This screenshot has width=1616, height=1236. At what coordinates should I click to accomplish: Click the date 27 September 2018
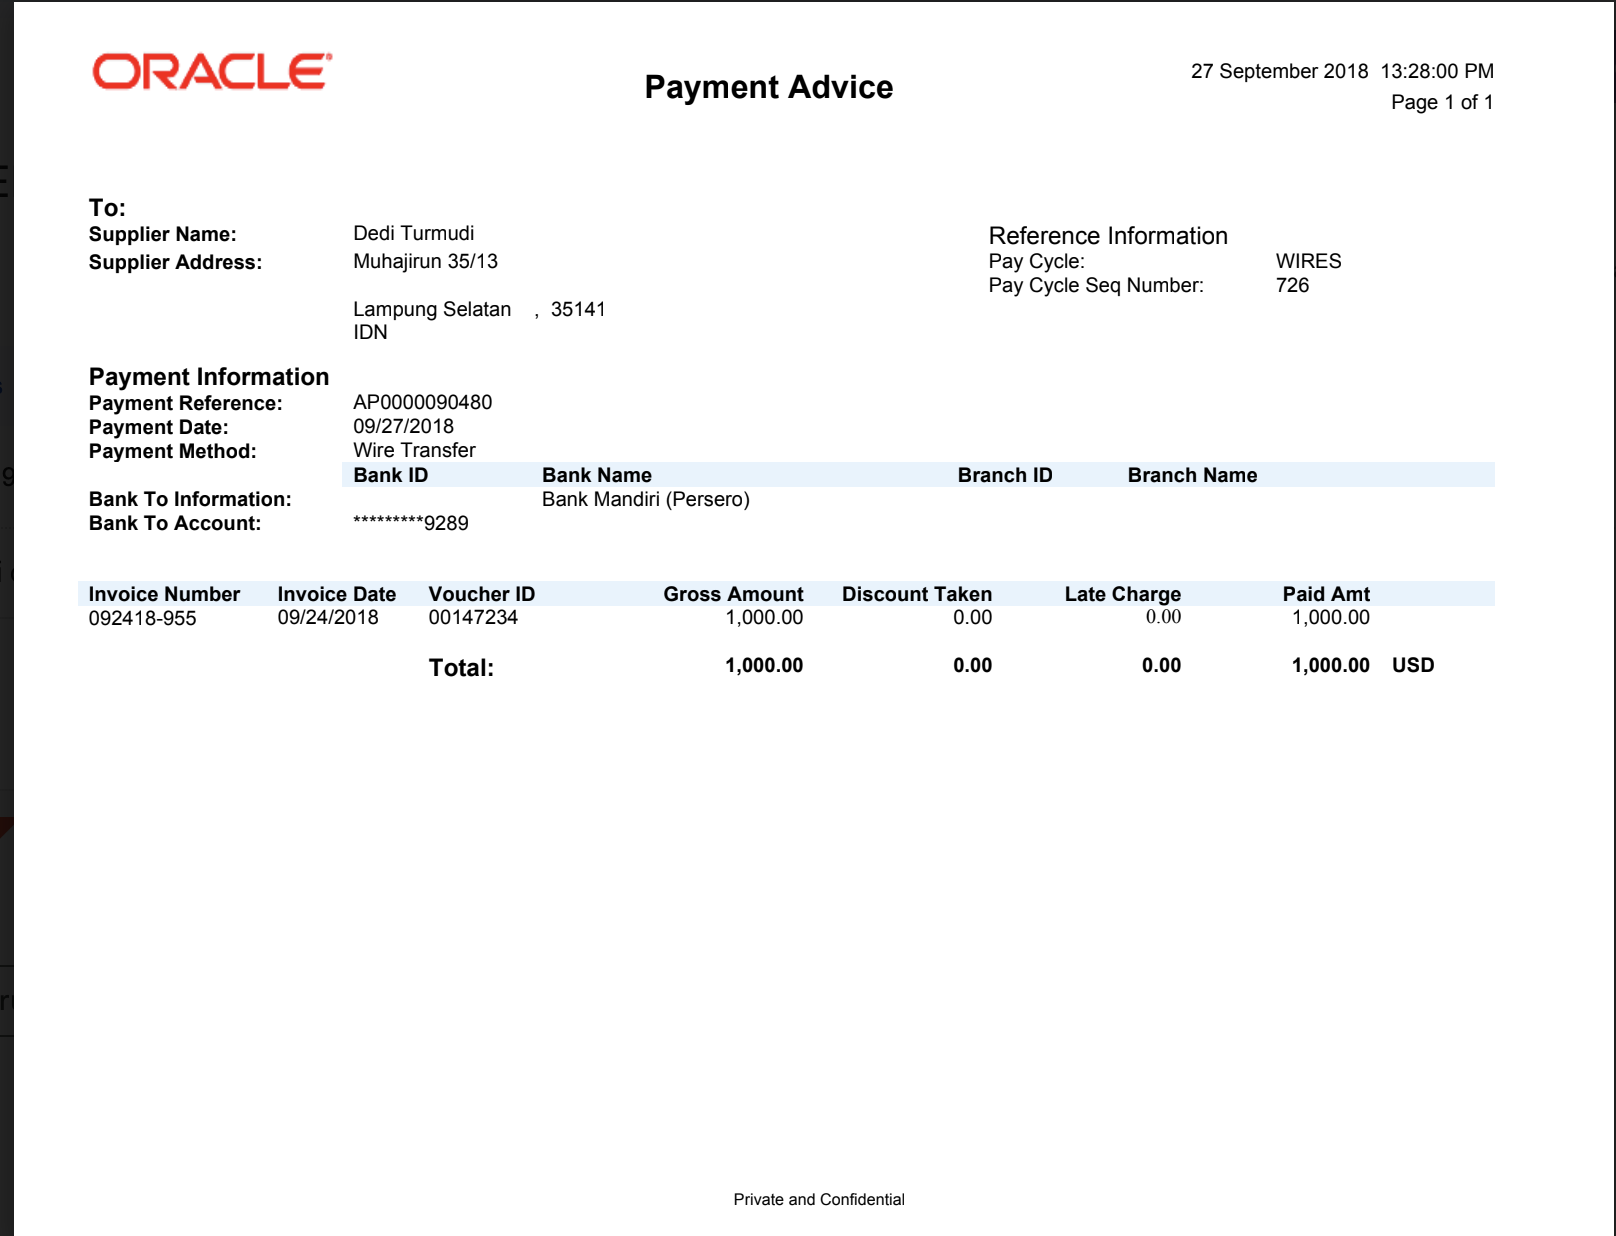(1279, 71)
